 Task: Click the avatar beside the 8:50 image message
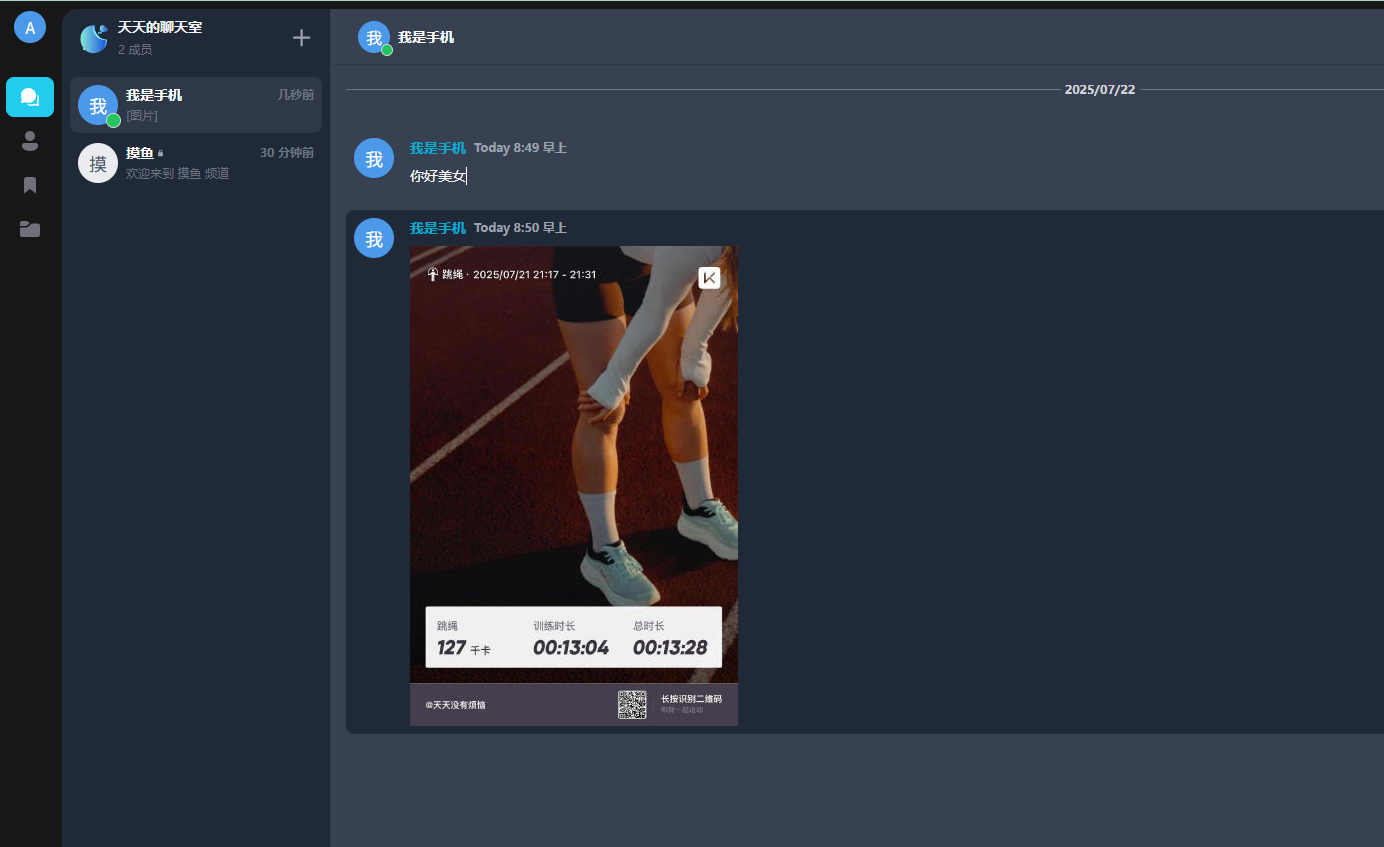[x=374, y=238]
